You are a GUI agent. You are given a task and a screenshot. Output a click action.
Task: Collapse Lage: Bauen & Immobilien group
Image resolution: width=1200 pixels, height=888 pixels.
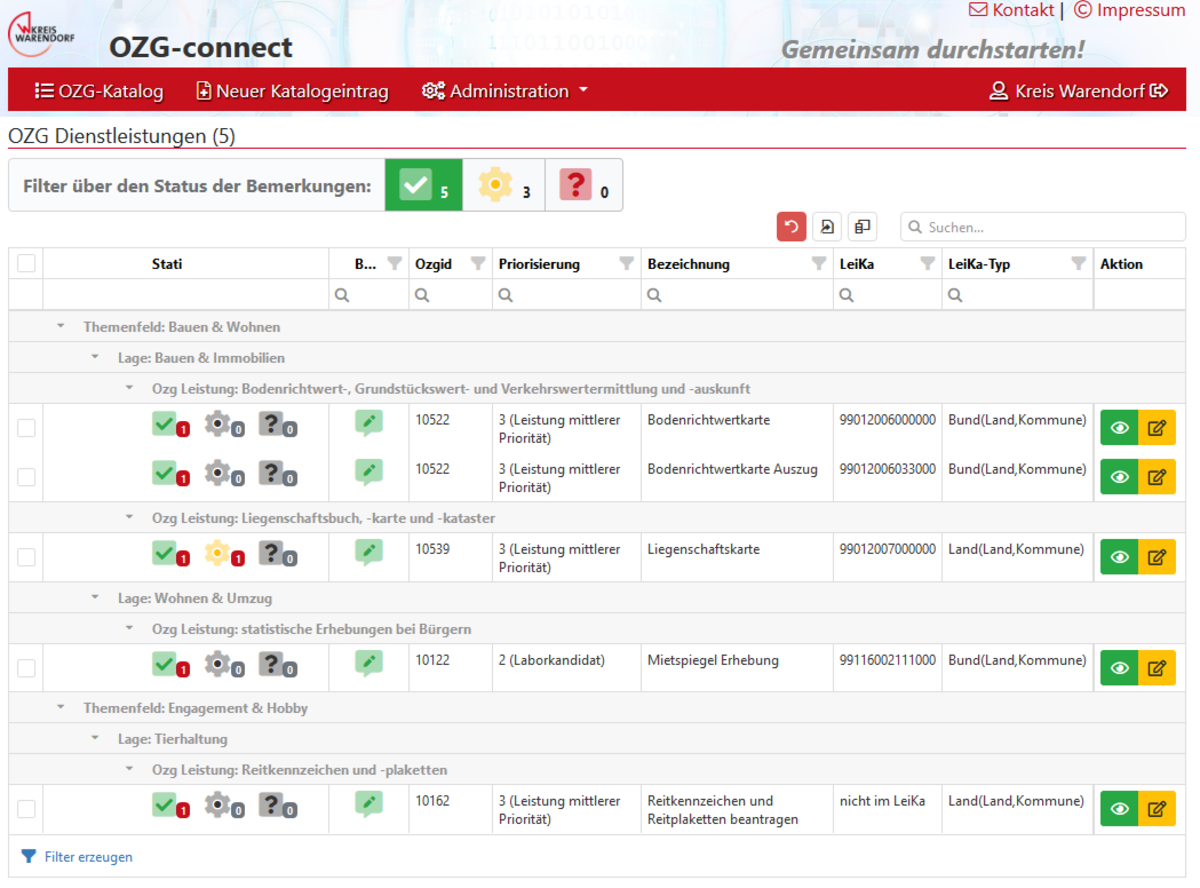click(x=95, y=357)
